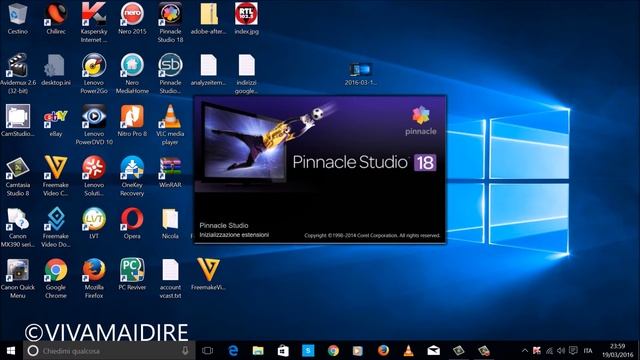
Task: Open the Windows Start menu
Action: click(x=11, y=351)
